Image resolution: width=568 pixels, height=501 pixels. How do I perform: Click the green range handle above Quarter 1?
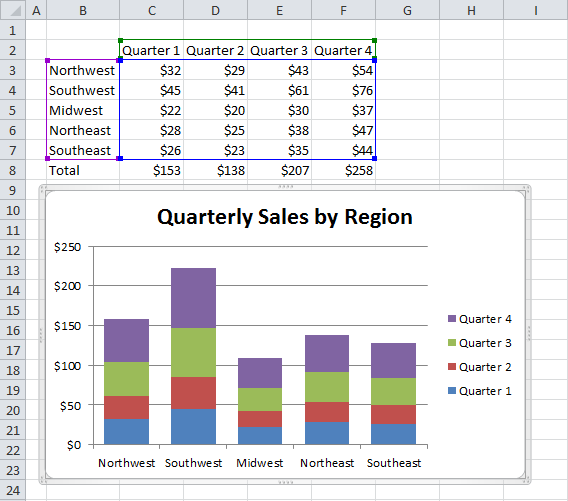121,41
